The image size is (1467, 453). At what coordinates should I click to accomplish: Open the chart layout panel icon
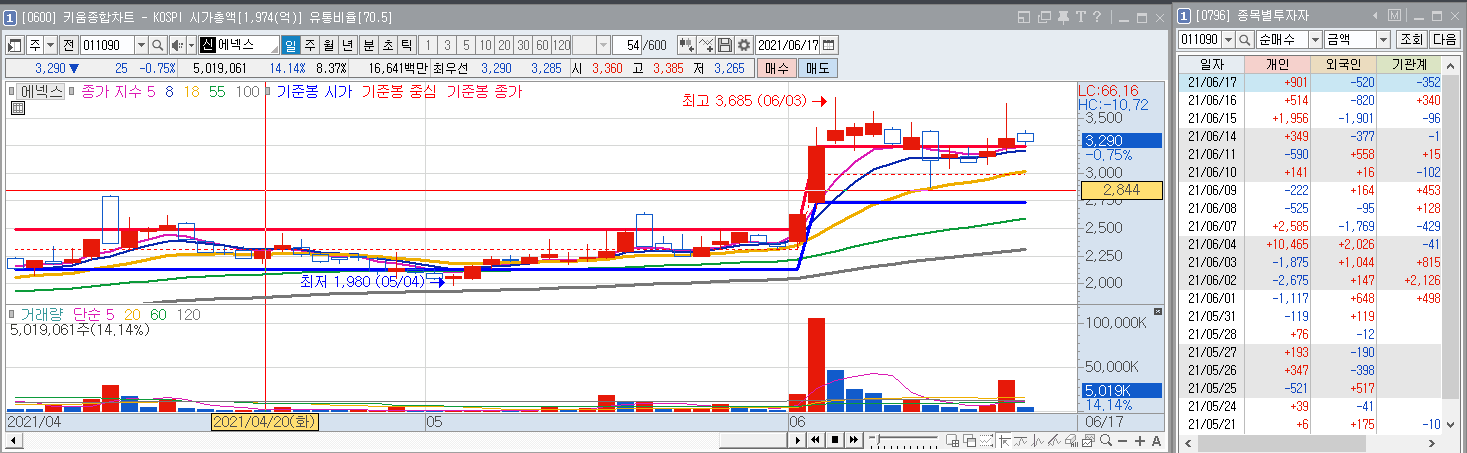click(14, 45)
